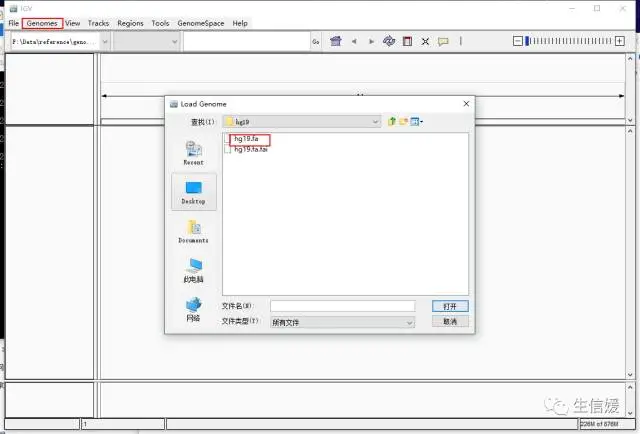Open the File menu
Viewport: 640px width, 434px height.
pyautogui.click(x=13, y=23)
